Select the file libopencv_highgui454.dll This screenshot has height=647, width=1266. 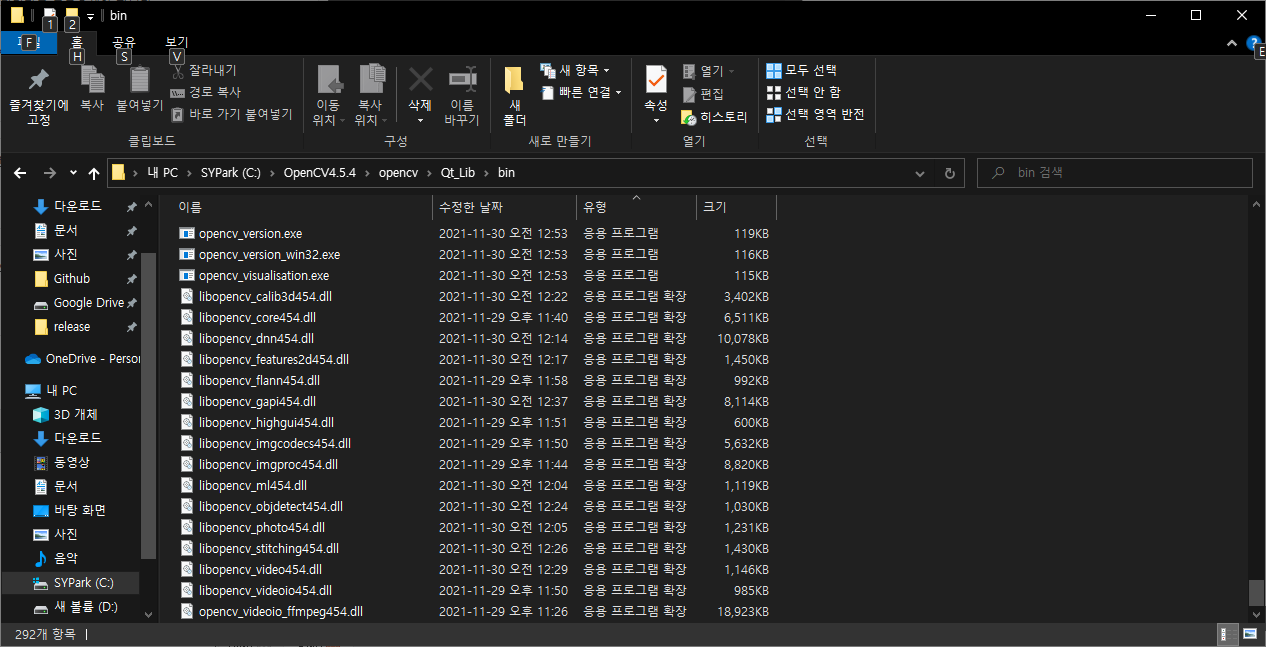pos(266,422)
